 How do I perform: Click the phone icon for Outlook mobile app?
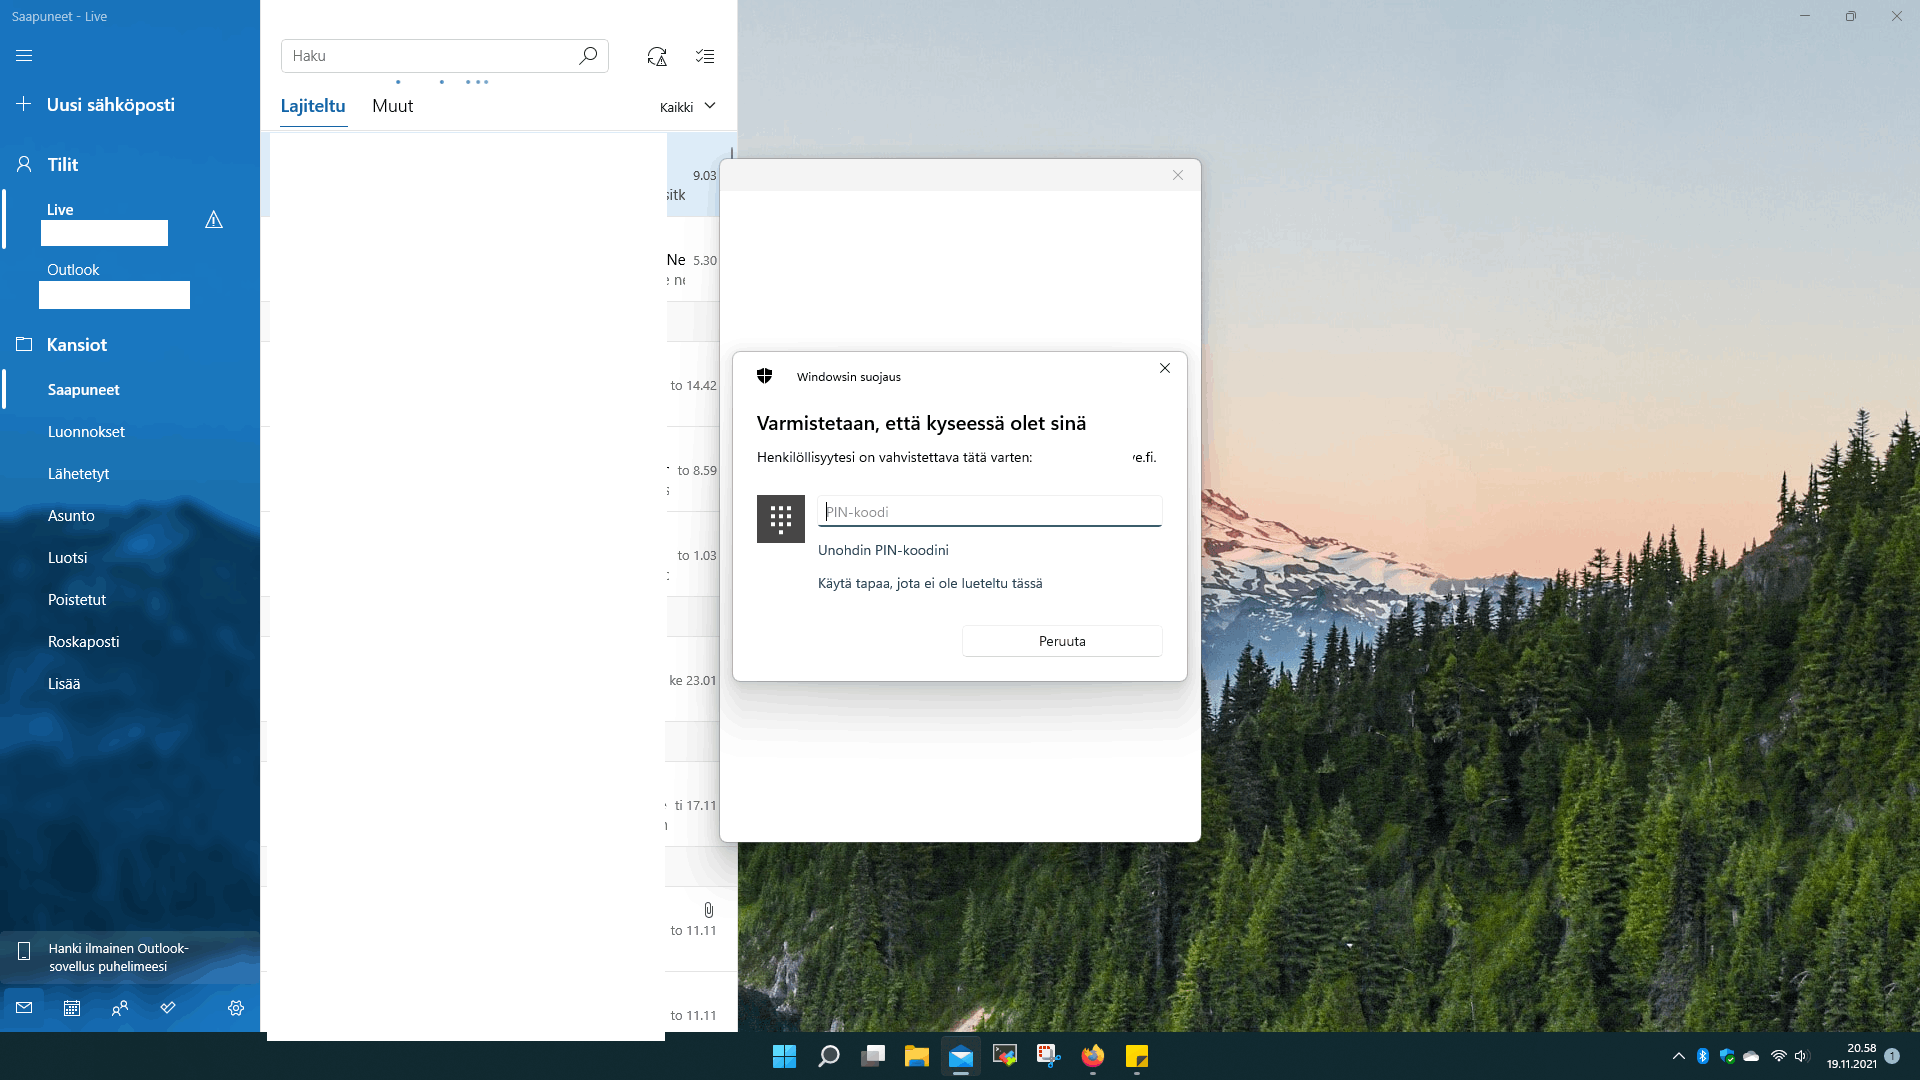point(24,951)
